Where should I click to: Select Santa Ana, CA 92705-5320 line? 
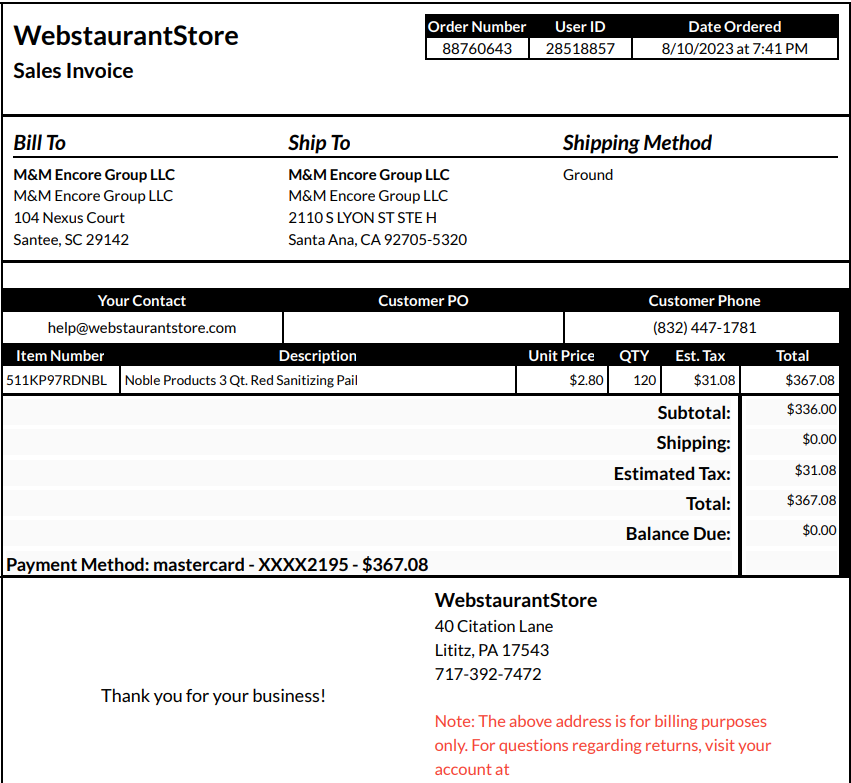pos(377,240)
